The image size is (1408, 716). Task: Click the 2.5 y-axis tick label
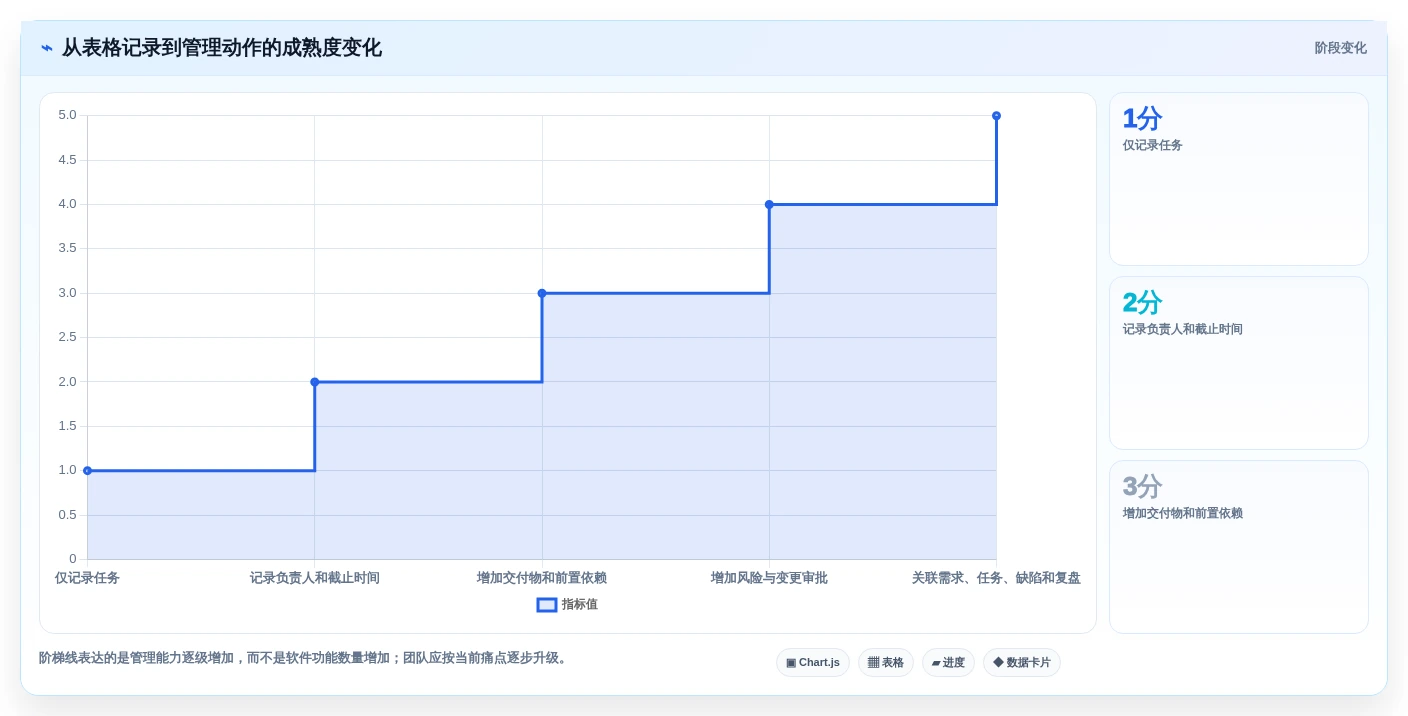(x=67, y=337)
